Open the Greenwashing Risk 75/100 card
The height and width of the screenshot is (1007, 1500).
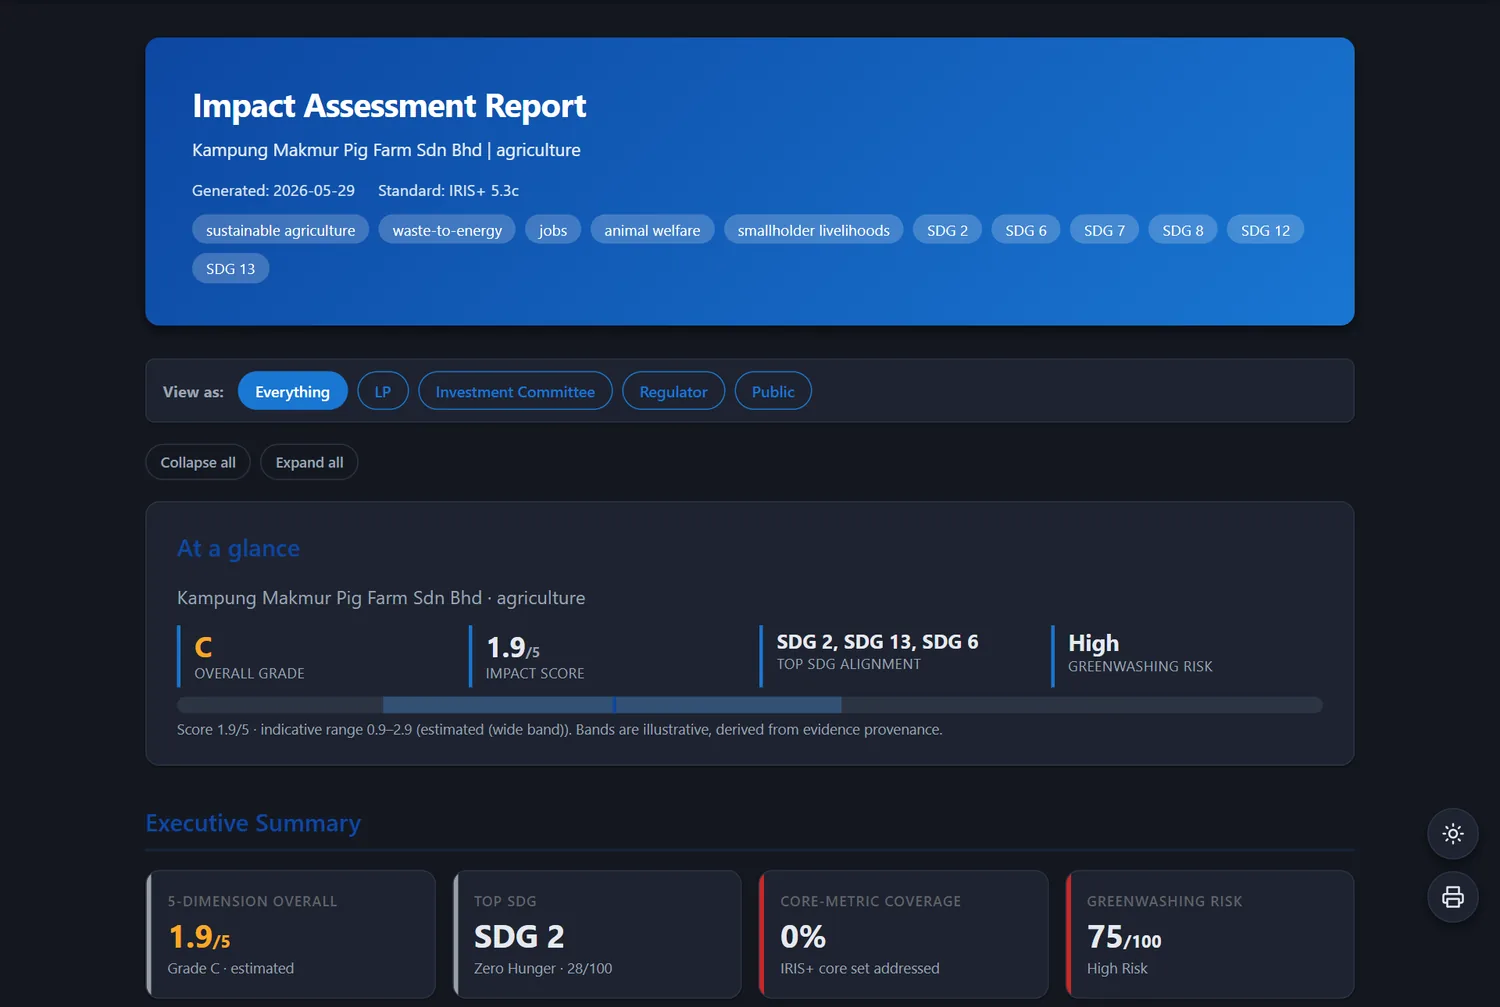pos(1210,934)
